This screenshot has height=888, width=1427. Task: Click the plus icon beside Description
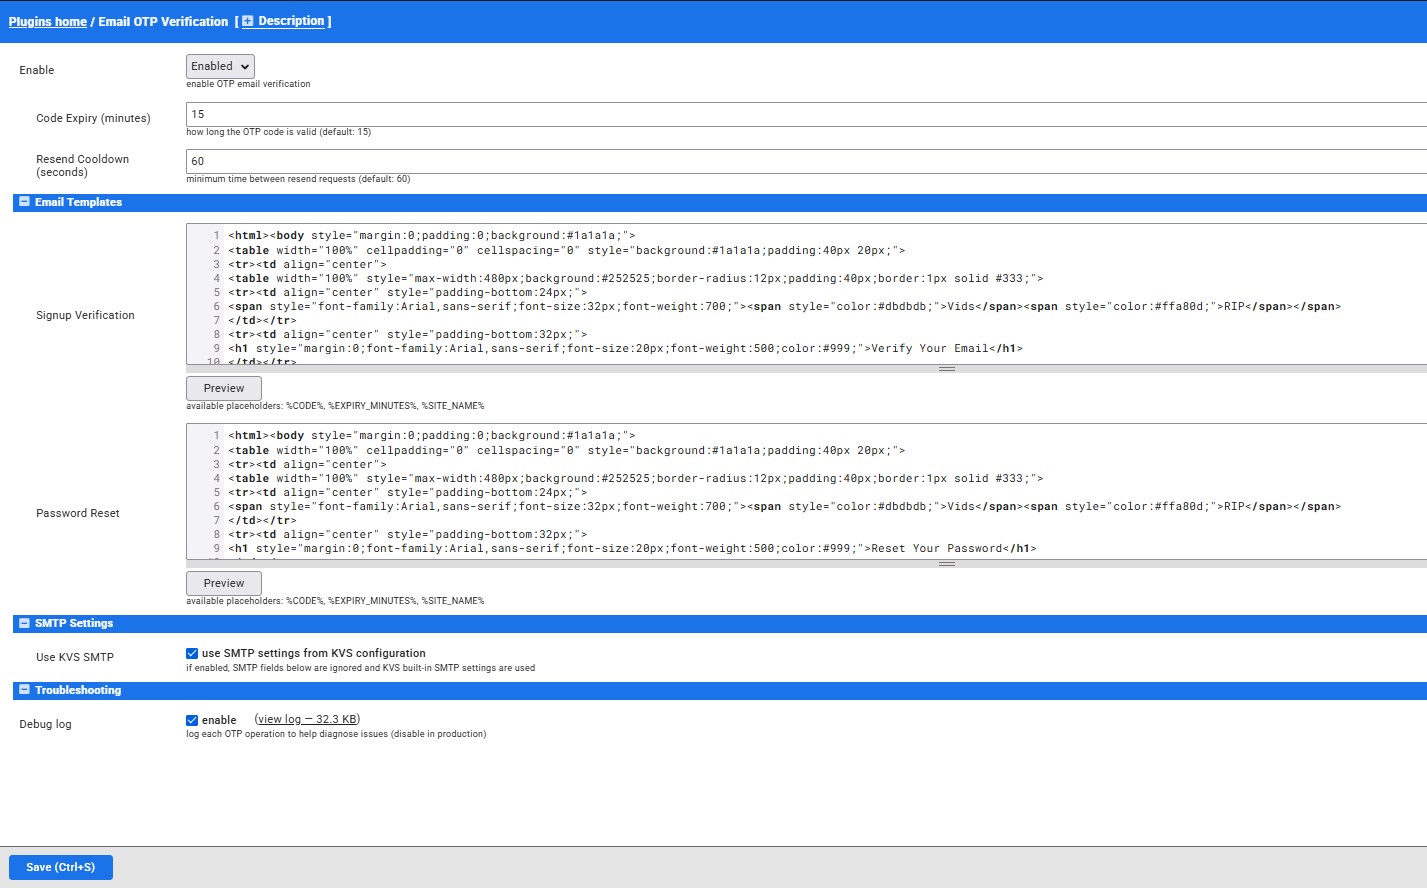coord(248,21)
